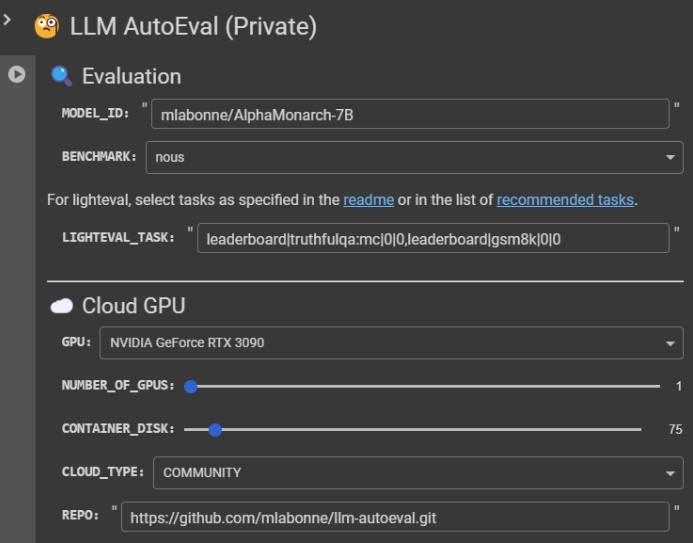The height and width of the screenshot is (543, 693).
Task: Click the BENCHMARK dropdown arrow
Action: pyautogui.click(x=670, y=157)
